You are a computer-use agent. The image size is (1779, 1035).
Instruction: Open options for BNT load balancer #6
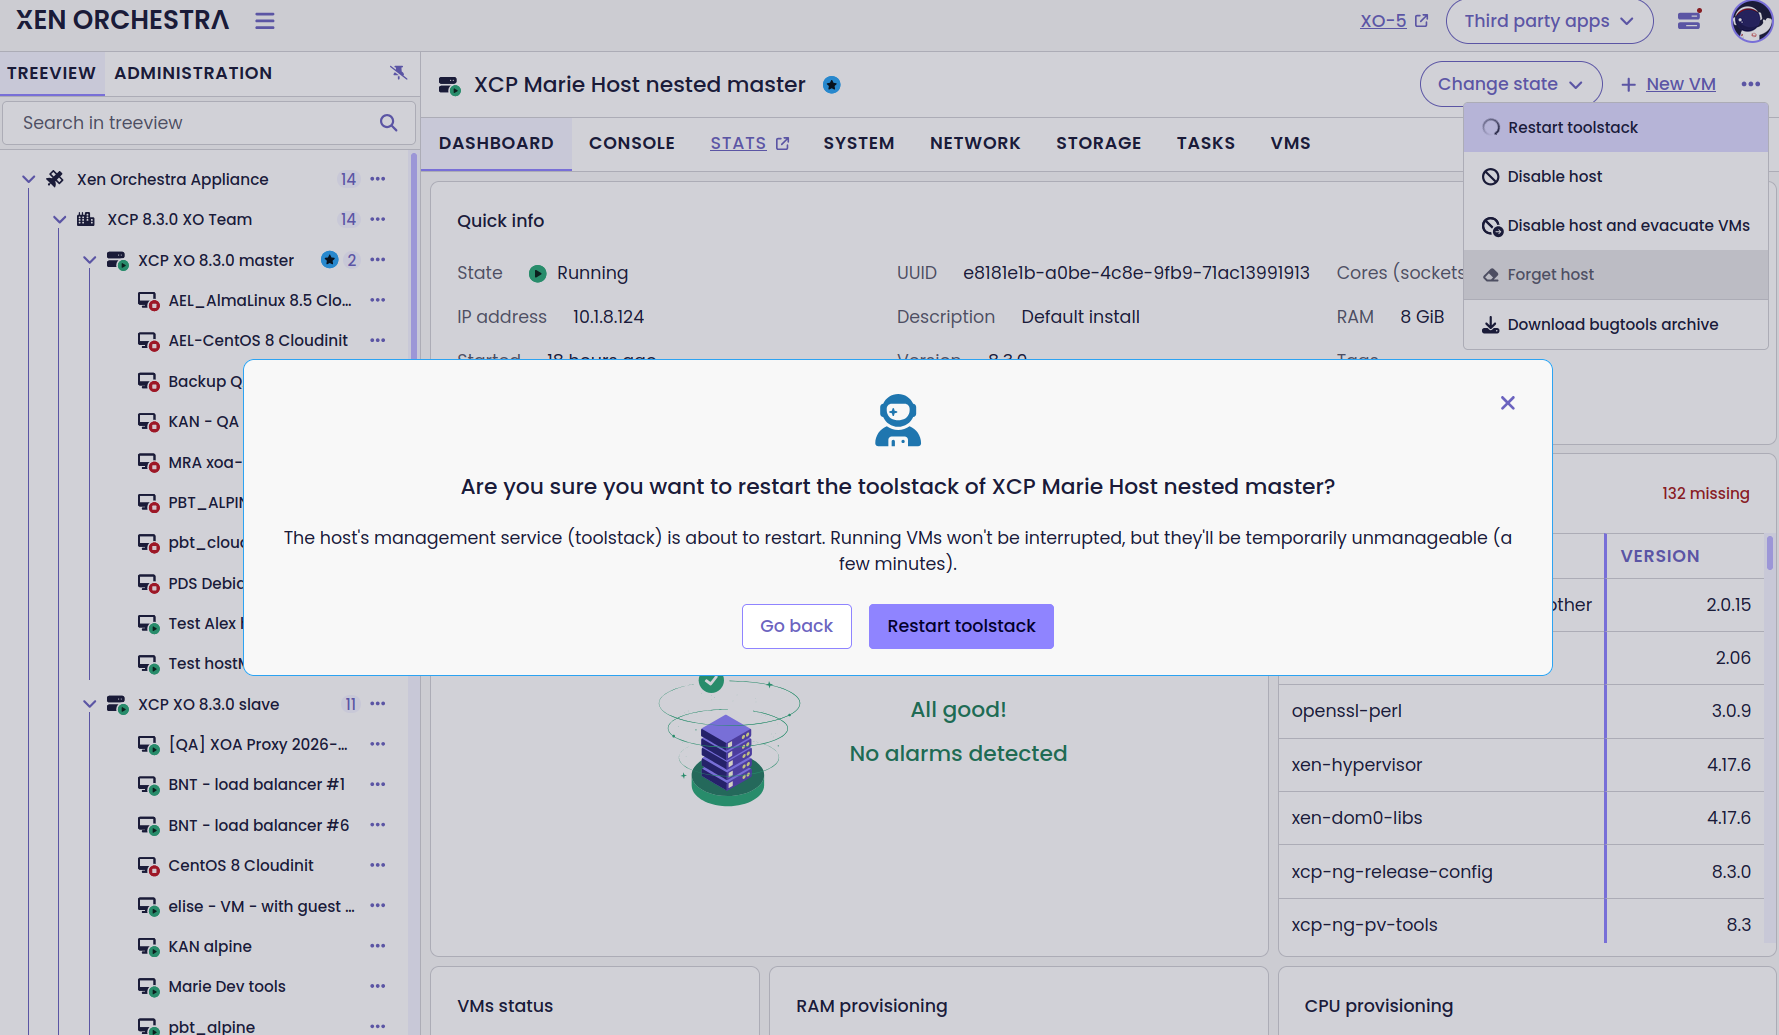(378, 825)
